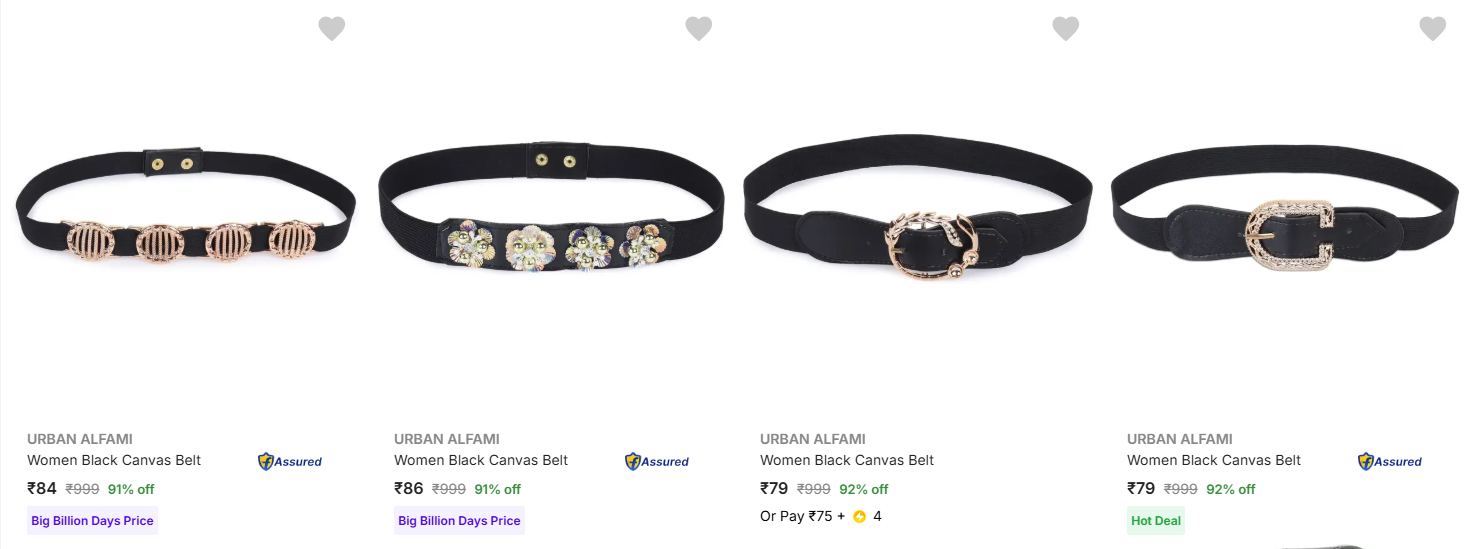Click the Assured badge on the ₹86 belt

coord(657,461)
